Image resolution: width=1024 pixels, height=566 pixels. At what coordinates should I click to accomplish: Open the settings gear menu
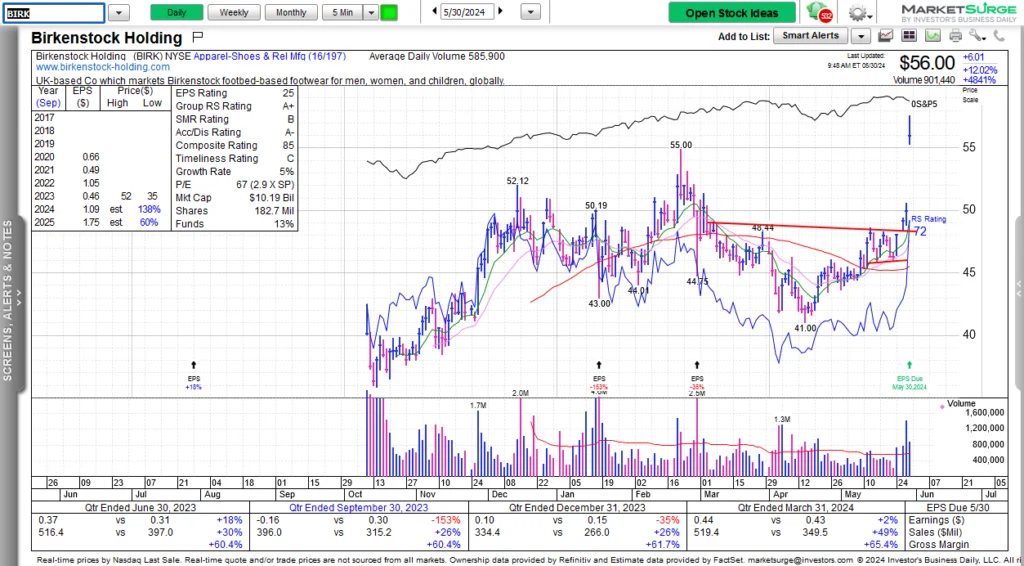coord(857,13)
